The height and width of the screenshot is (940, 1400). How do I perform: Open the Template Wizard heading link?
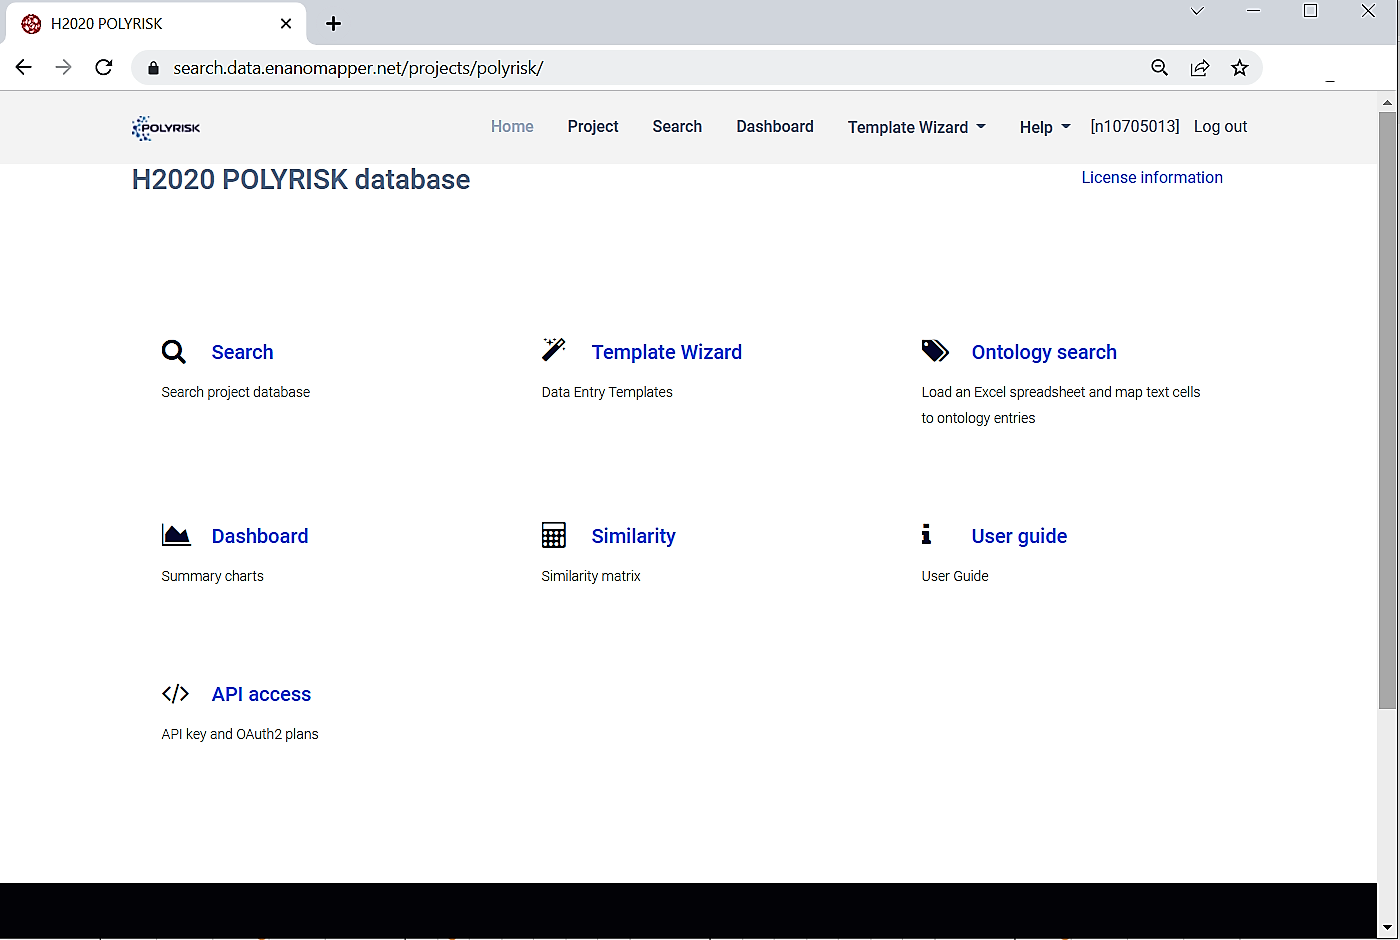pos(667,352)
